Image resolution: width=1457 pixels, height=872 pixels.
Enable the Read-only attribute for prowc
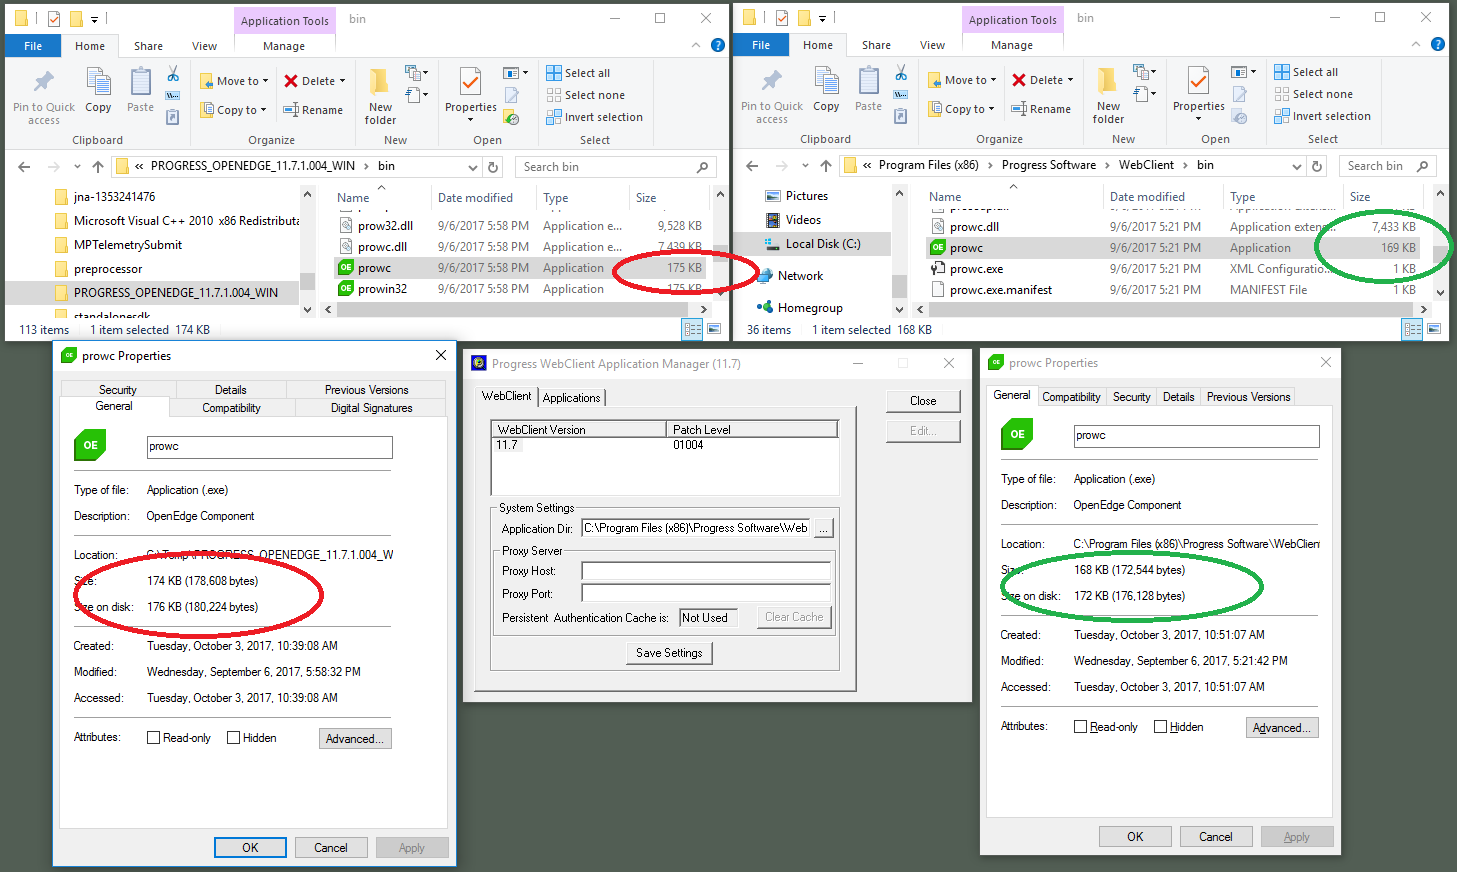click(155, 737)
